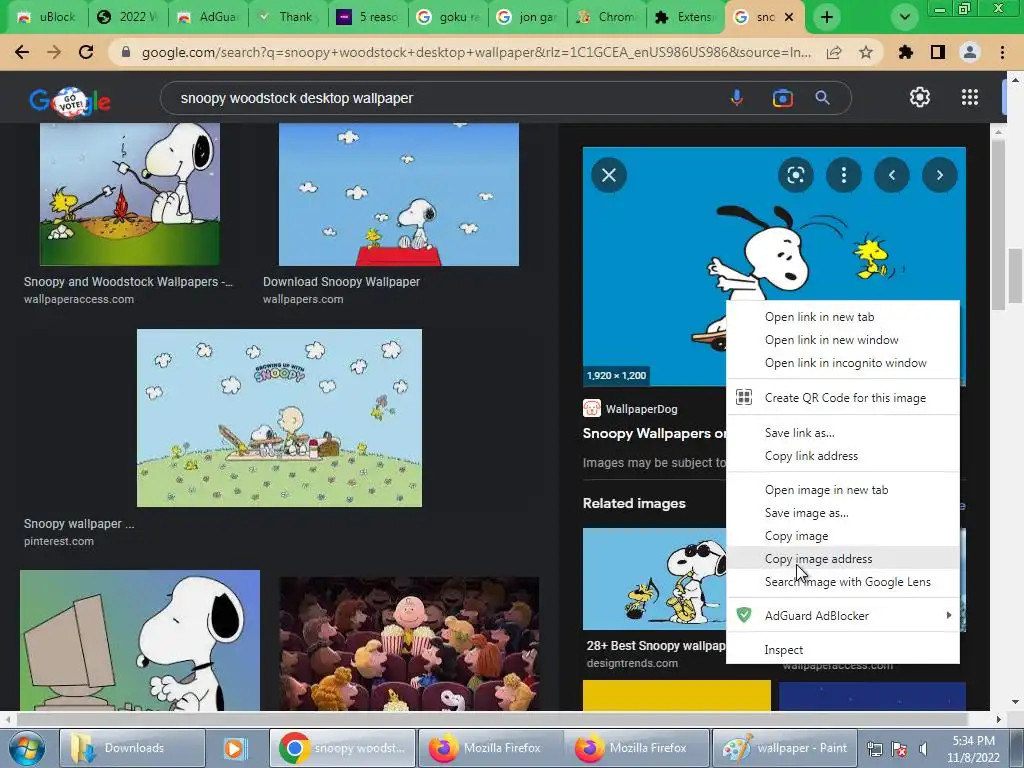
Task: Share this page via the address bar icon
Action: point(834,53)
